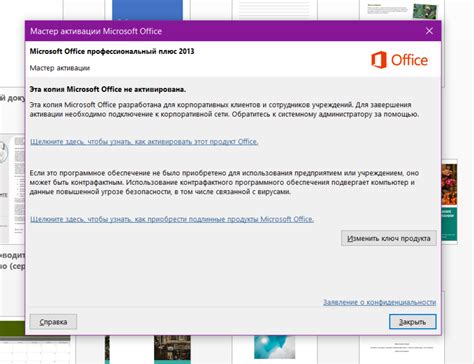Click the Office logo in dialog header

pyautogui.click(x=399, y=60)
